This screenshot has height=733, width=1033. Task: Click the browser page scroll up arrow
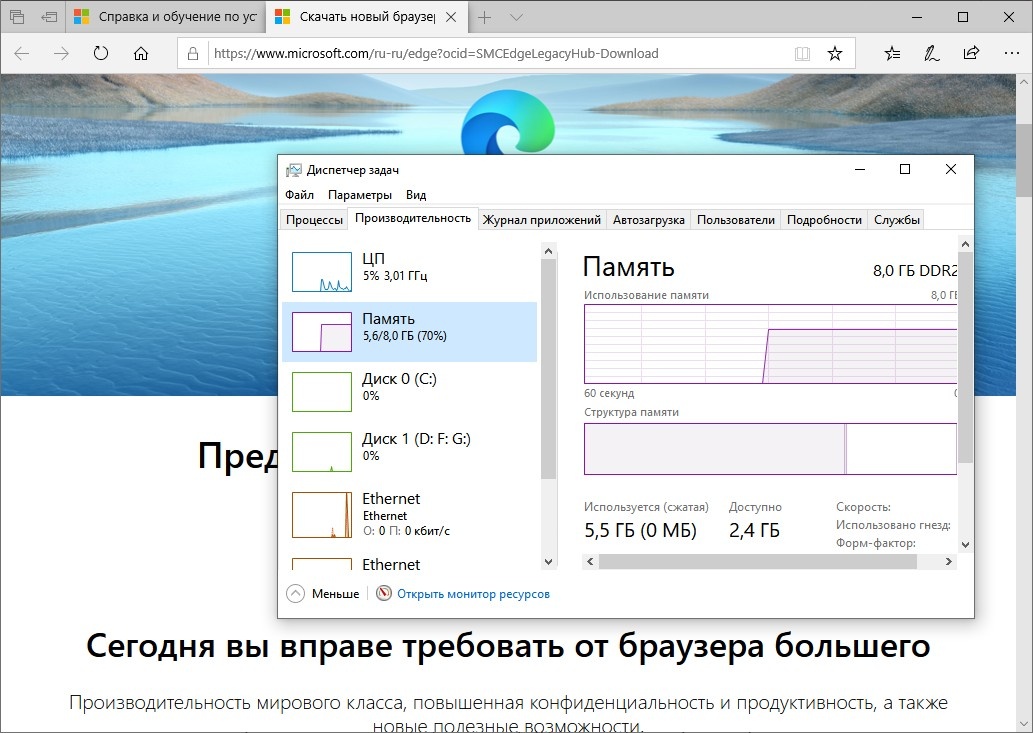tap(1024, 82)
